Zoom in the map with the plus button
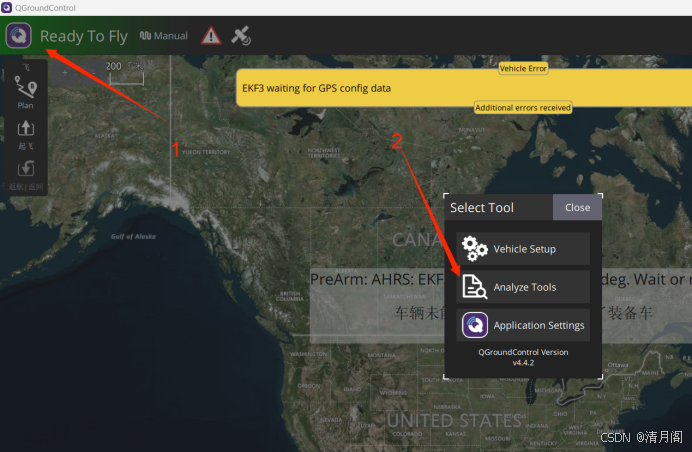692x452 pixels. click(65, 73)
